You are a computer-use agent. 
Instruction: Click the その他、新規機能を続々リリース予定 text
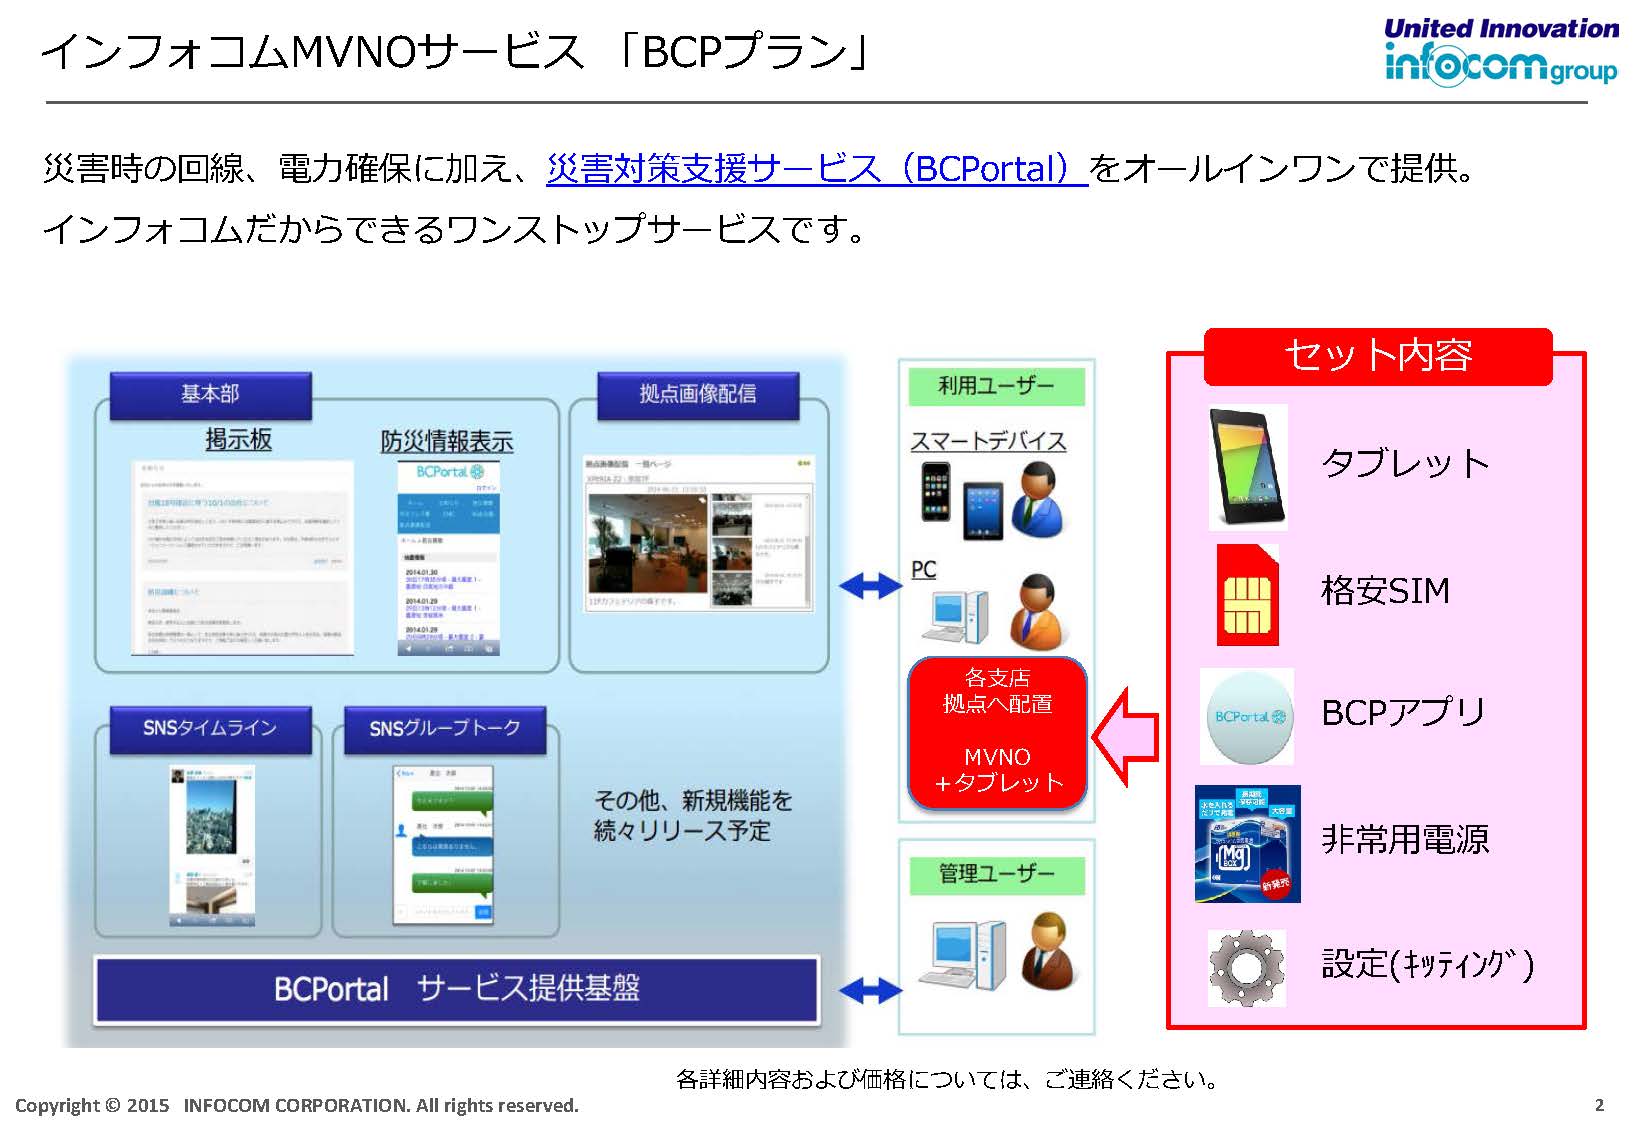coord(693,815)
